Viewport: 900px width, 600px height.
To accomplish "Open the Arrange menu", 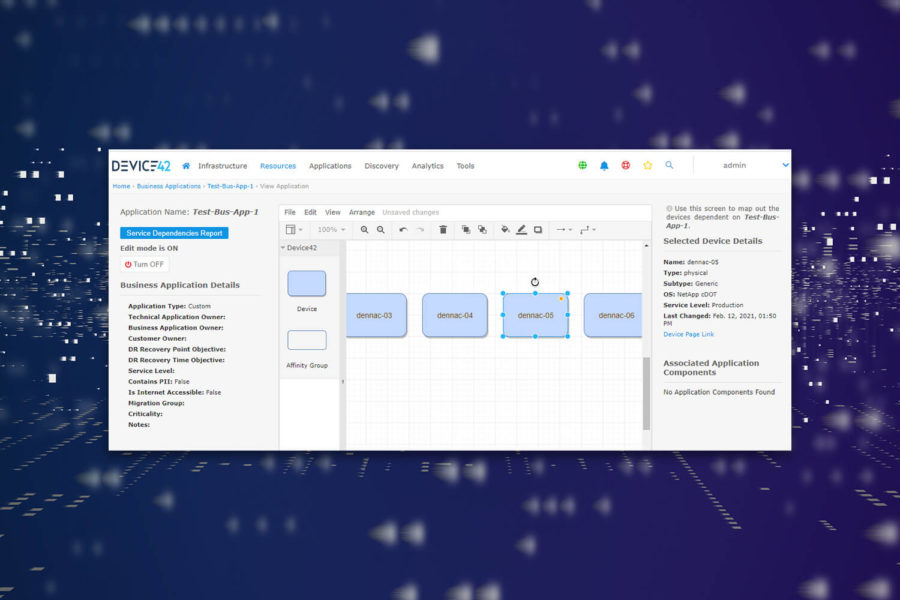I will click(x=362, y=212).
